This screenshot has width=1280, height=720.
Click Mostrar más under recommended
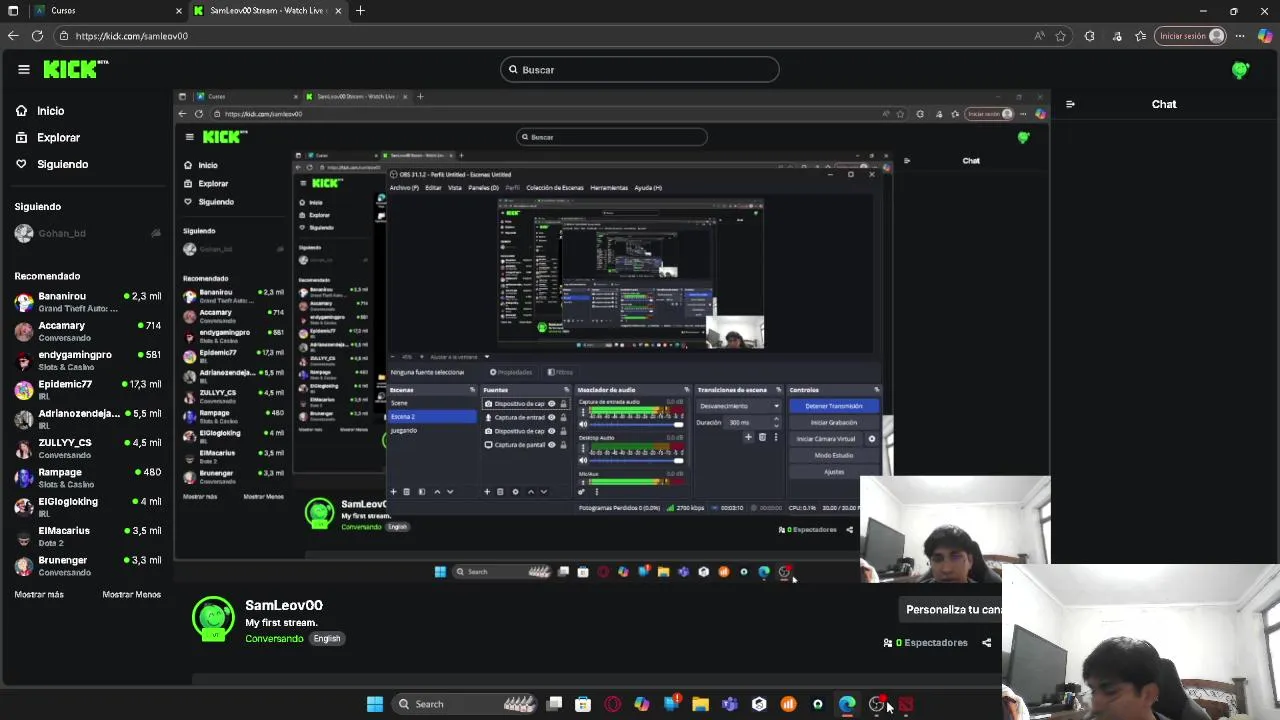click(39, 594)
